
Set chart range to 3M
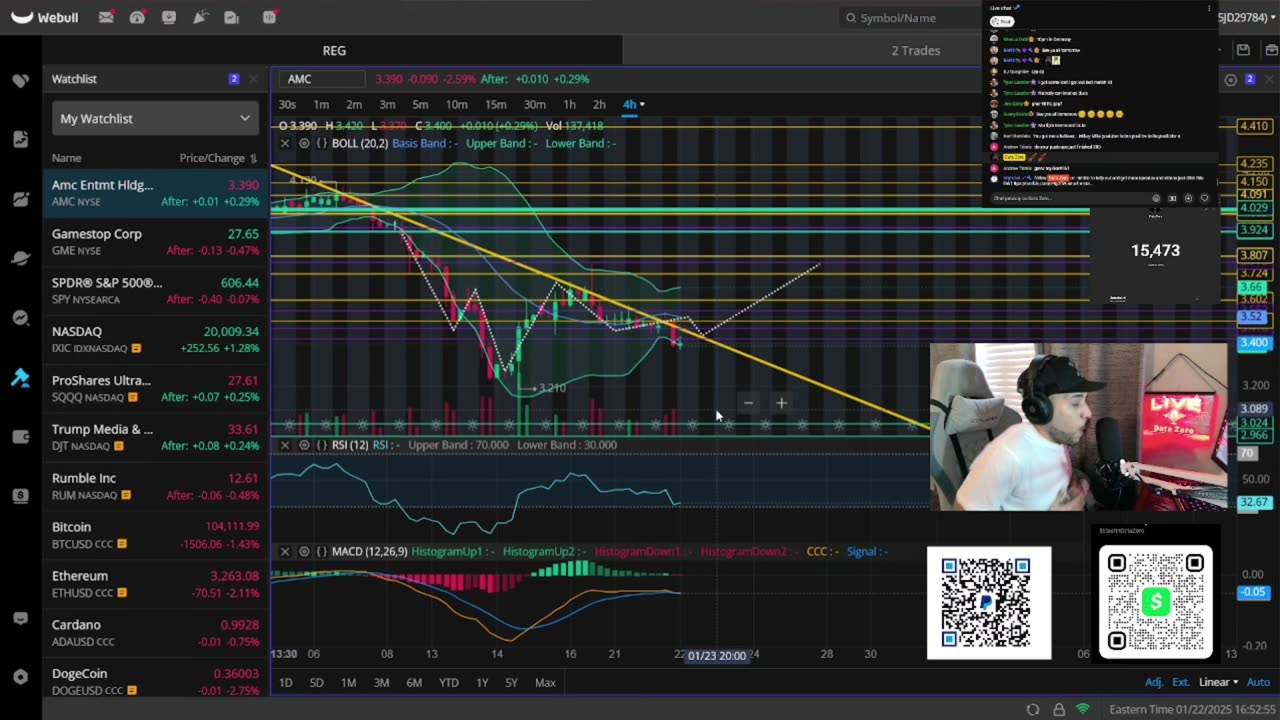[x=381, y=682]
